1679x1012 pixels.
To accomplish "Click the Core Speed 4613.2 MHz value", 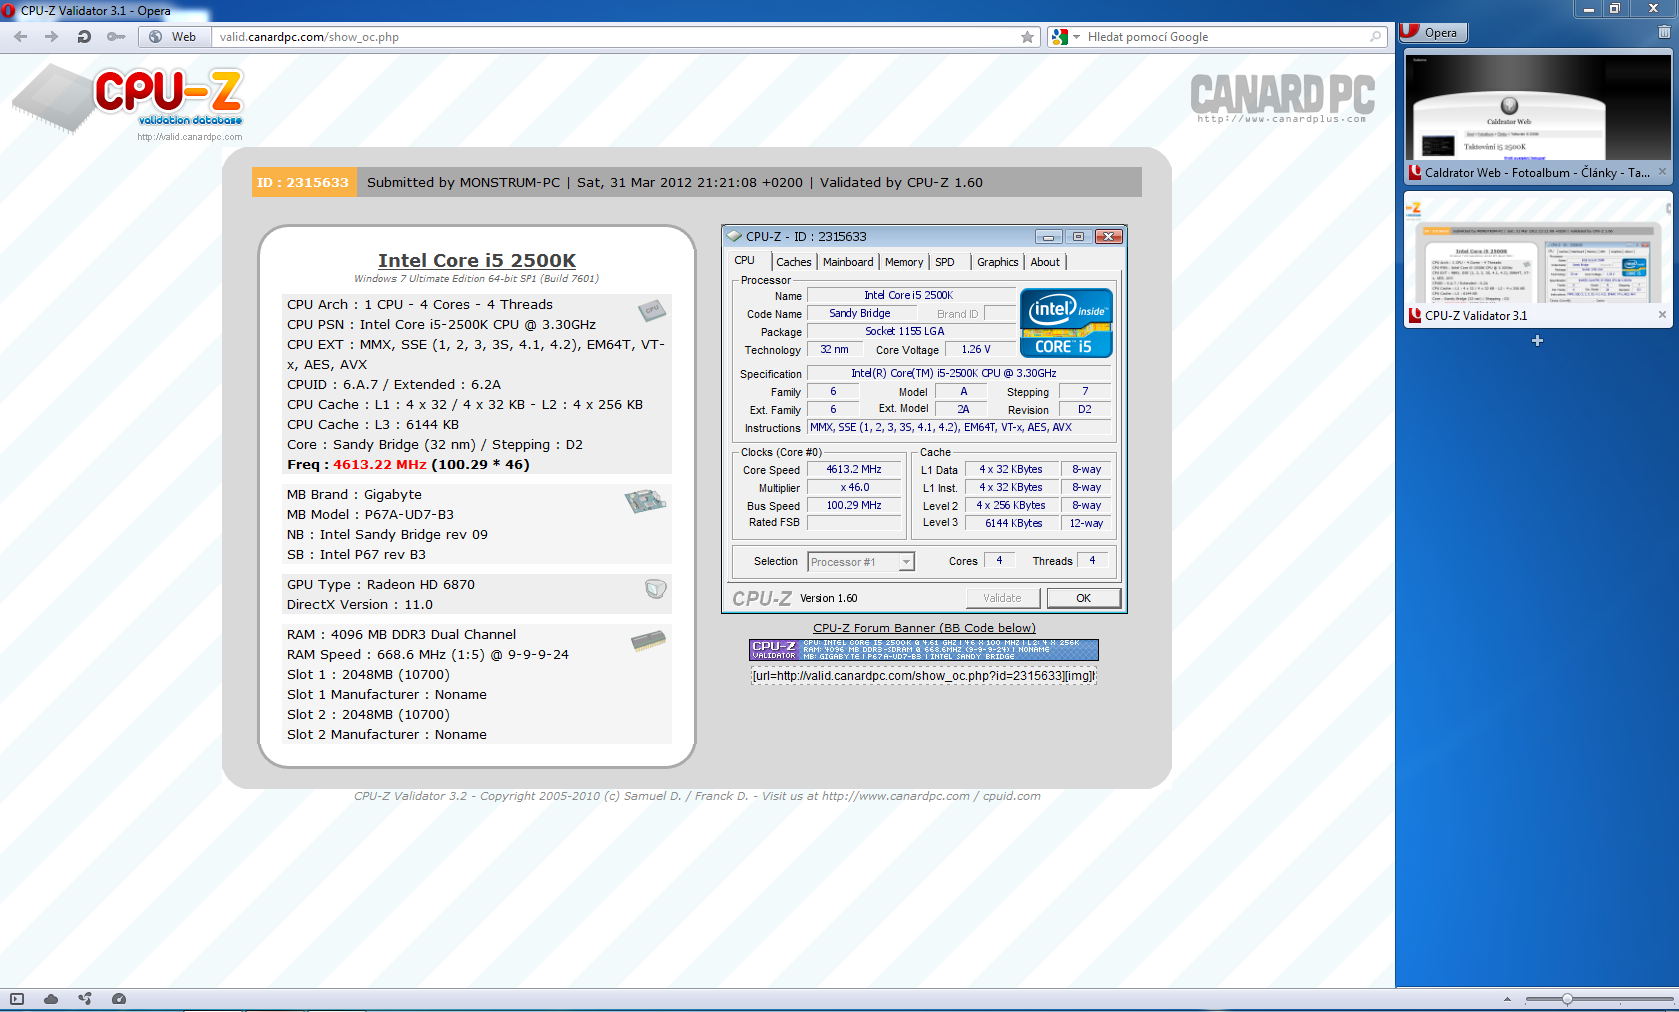I will [854, 470].
